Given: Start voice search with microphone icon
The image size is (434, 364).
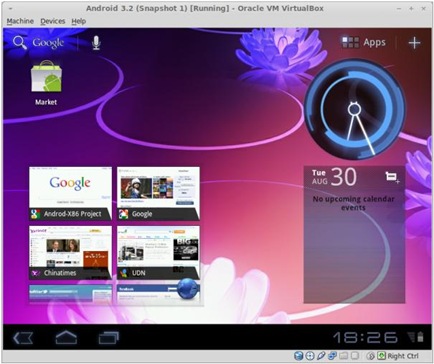Looking at the screenshot, I should click(x=96, y=43).
